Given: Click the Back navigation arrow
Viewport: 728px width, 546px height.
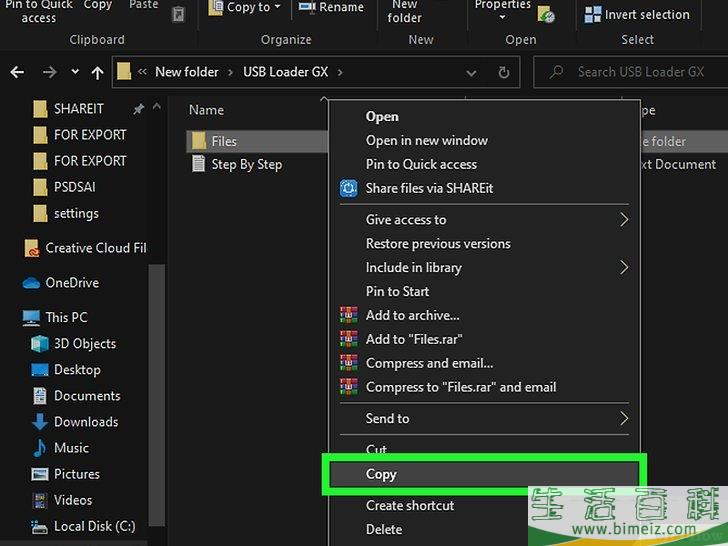Looking at the screenshot, I should pos(17,72).
